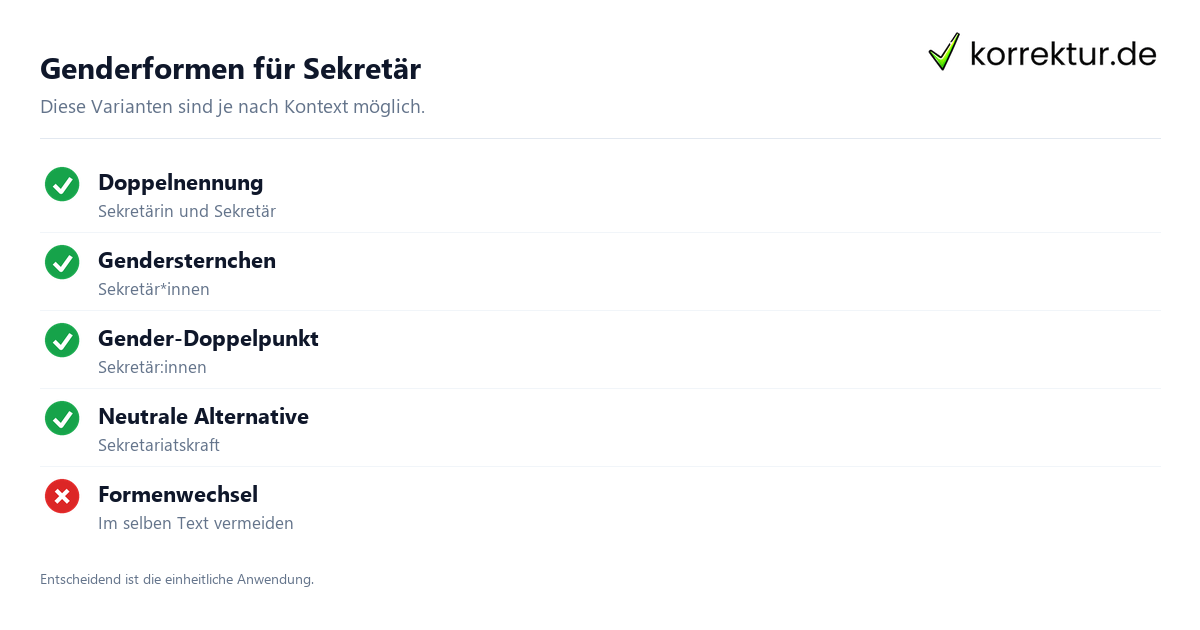The height and width of the screenshot is (630, 1200).
Task: Select the Gendersternchen heading
Action: [187, 260]
